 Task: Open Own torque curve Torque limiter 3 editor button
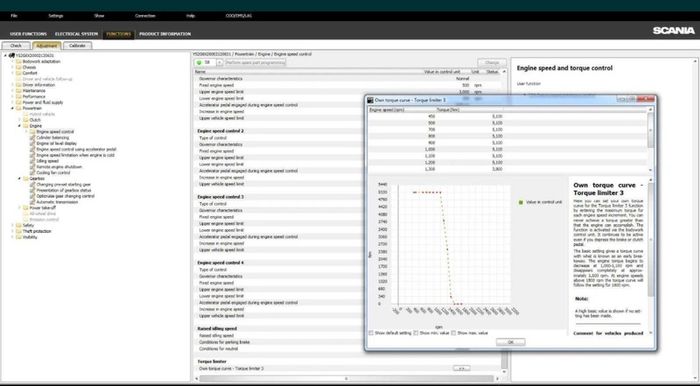coord(462,369)
